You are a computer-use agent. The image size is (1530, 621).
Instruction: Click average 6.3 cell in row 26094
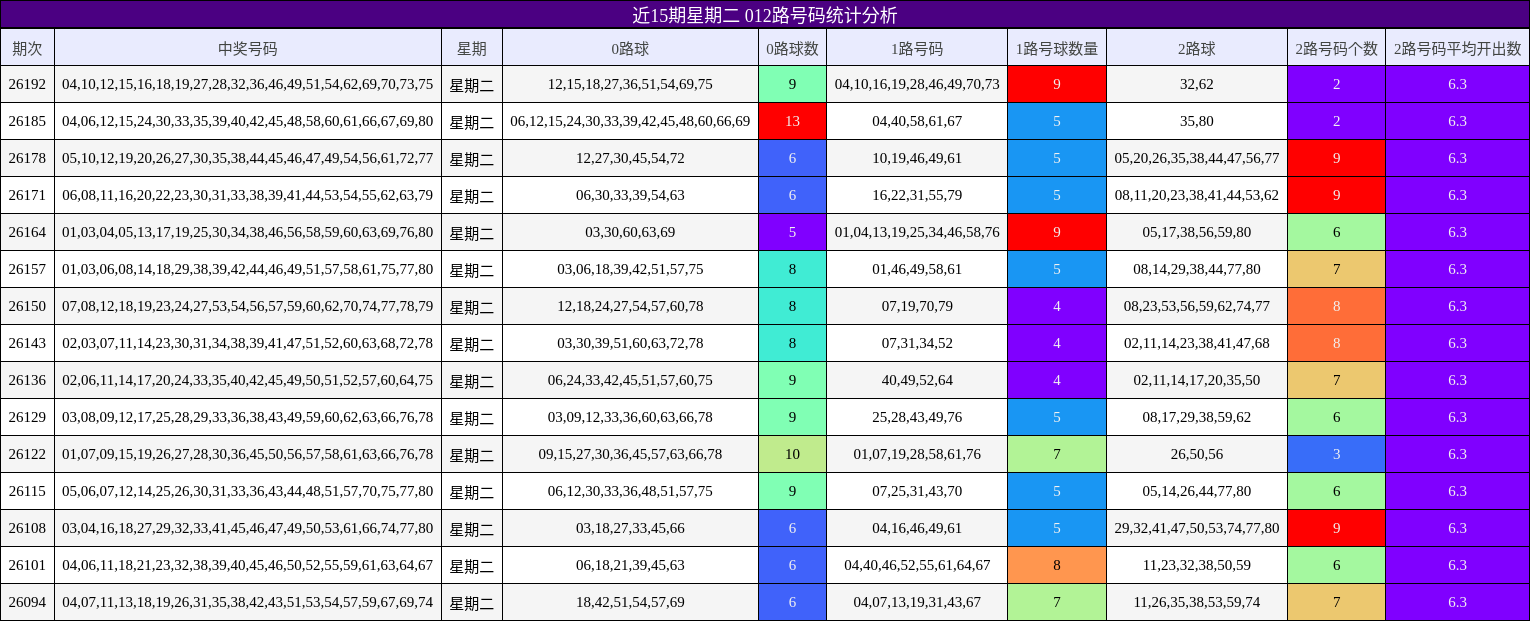tap(1457, 602)
